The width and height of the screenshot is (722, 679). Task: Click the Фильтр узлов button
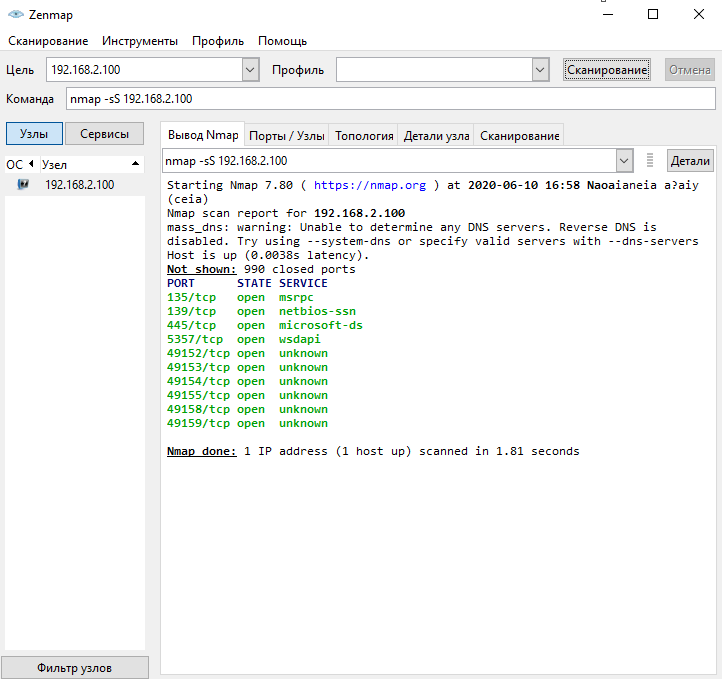point(75,667)
